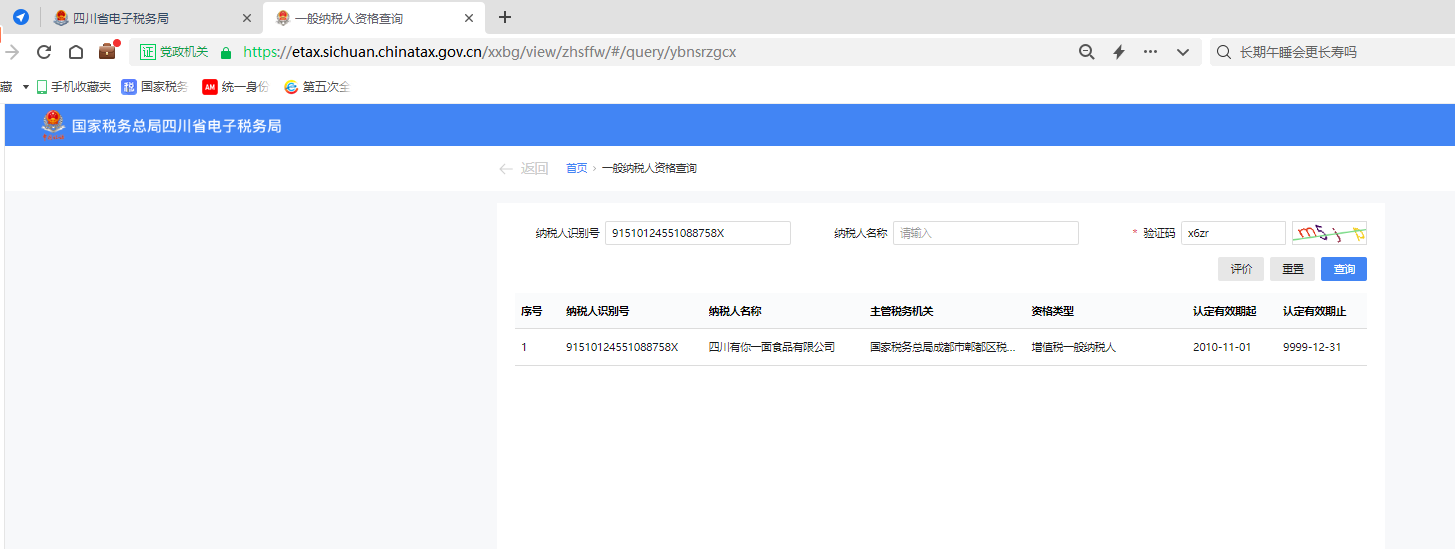Expand the favorites dropdown arrow in bookmarks bar
This screenshot has height=549, width=1455.
pyautogui.click(x=25, y=87)
